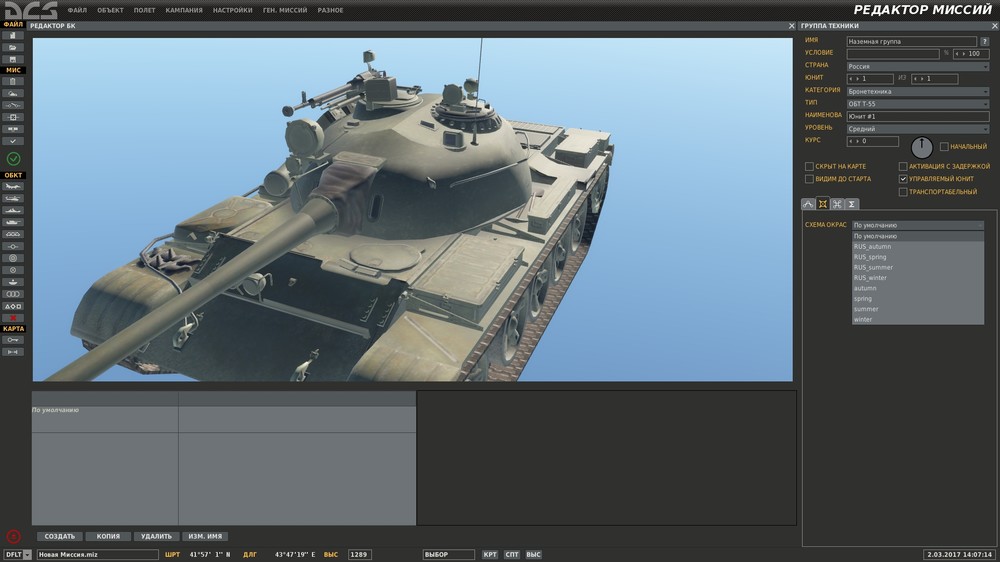Click the УДАЛИТЬ button

click(x=156, y=536)
